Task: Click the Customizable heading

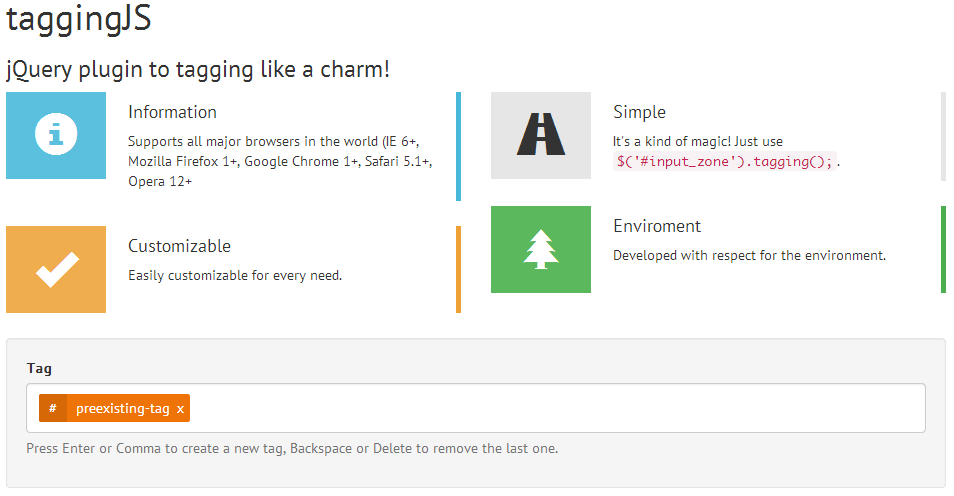Action: pos(179,246)
